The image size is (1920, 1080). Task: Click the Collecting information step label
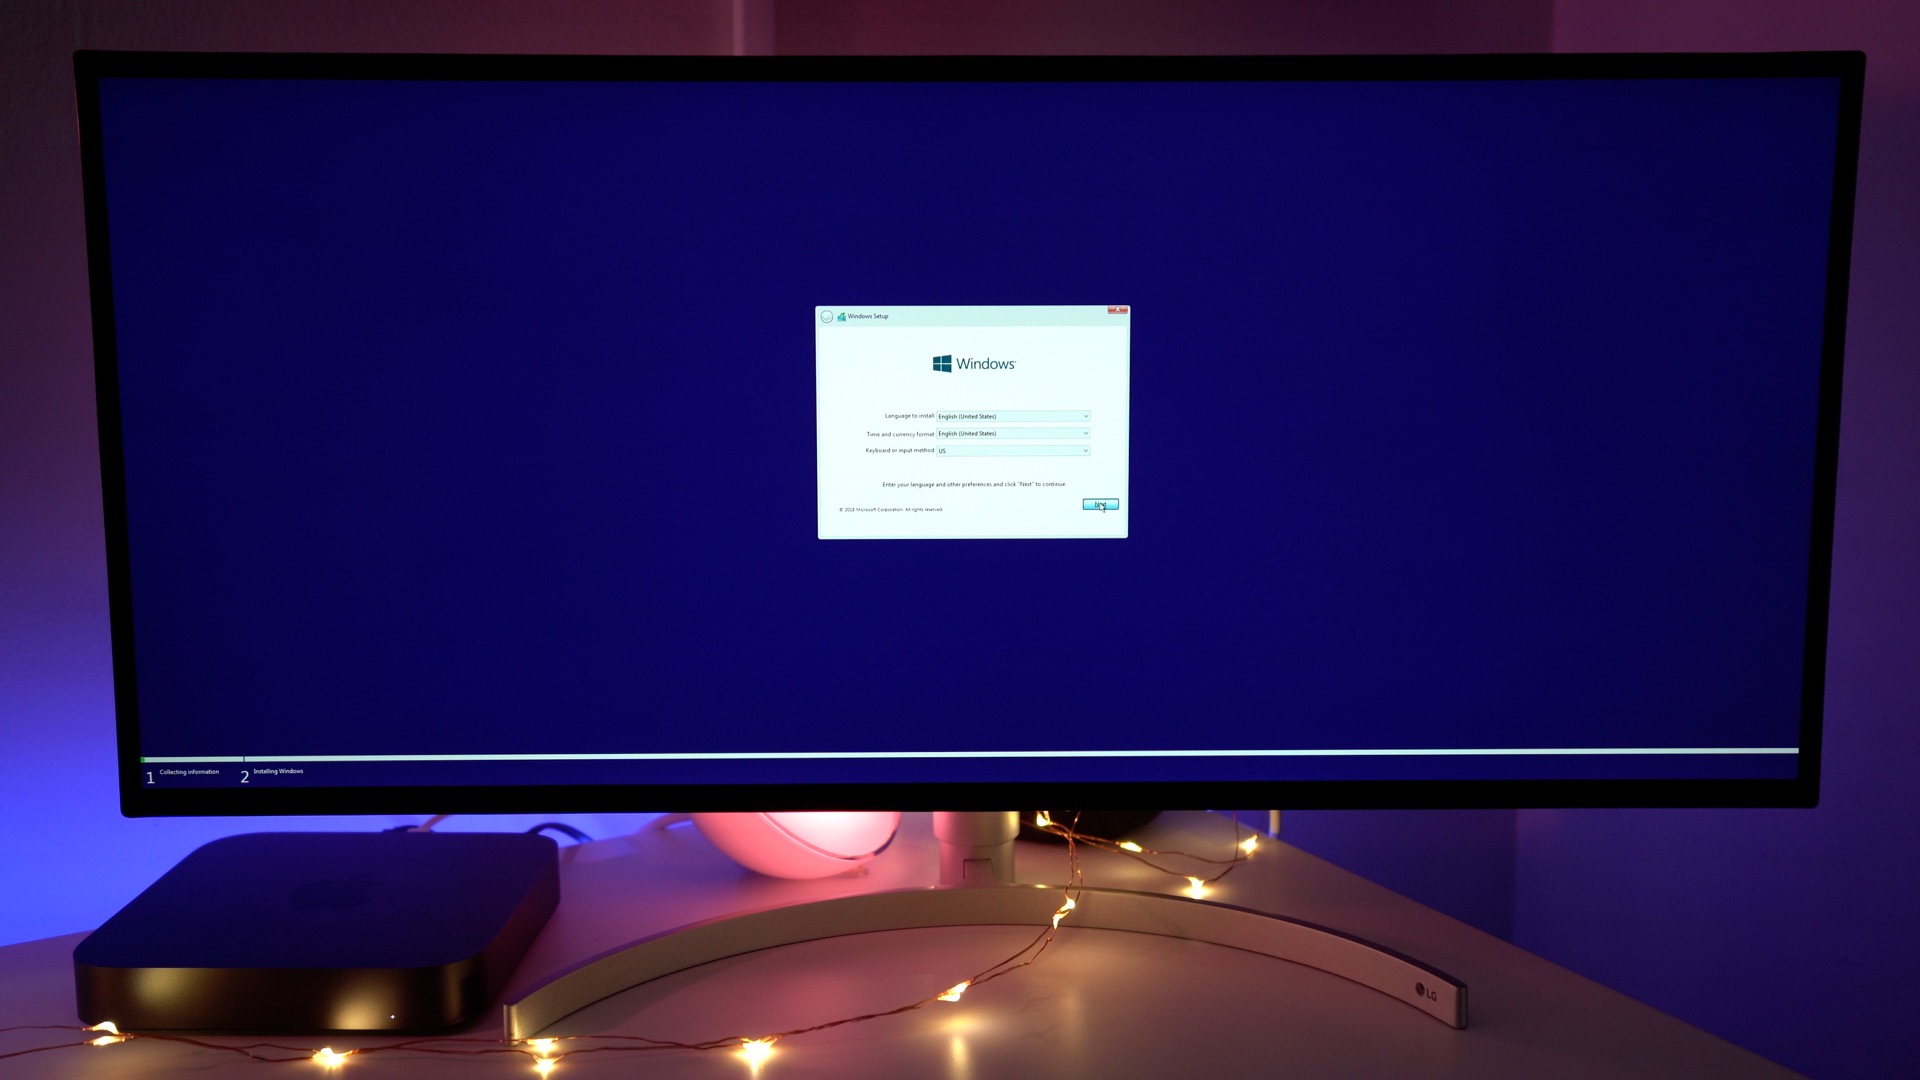pos(189,772)
